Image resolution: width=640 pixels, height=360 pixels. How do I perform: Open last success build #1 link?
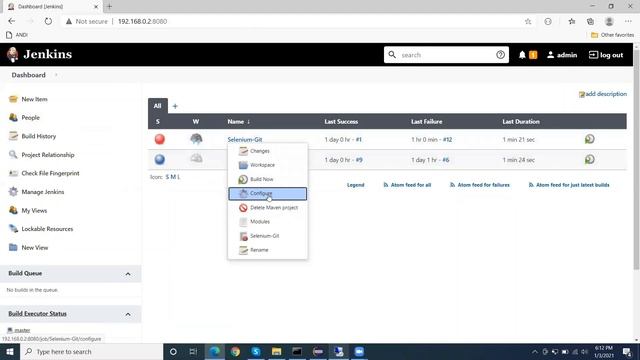[x=358, y=140]
